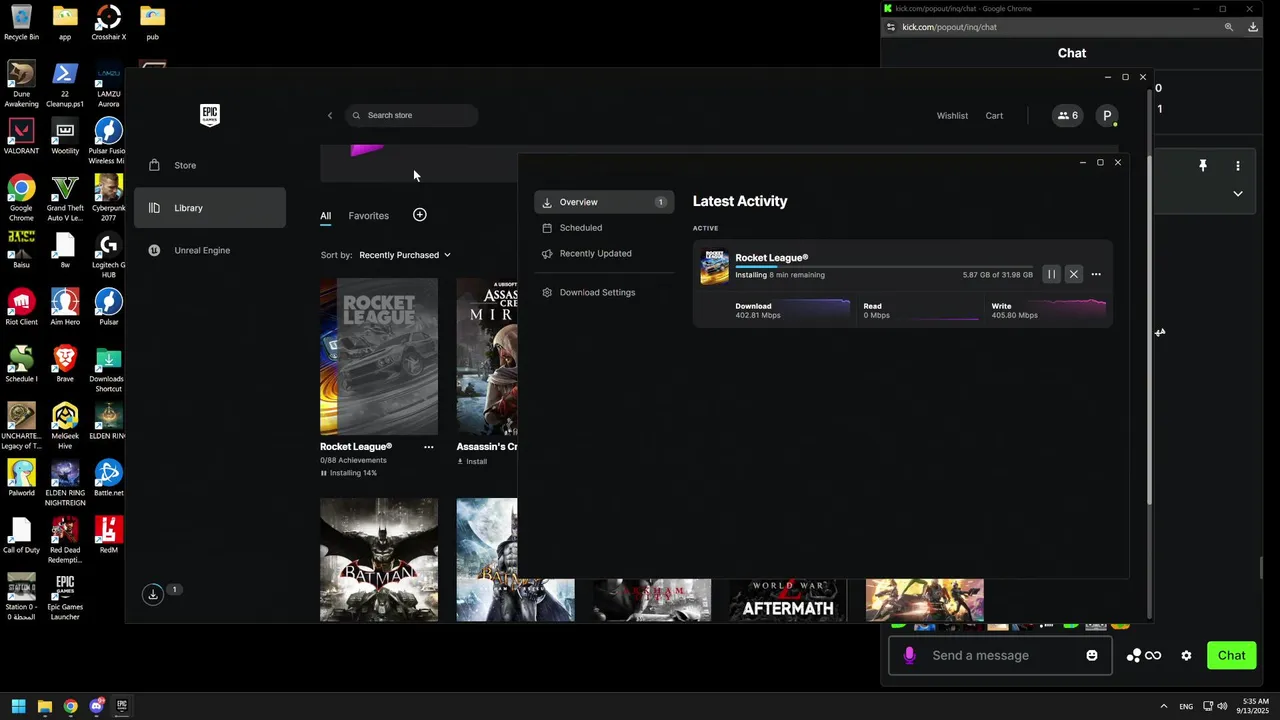Open the three-dot menu in Kick chat
Screen dimensions: 1280x720
click(1238, 166)
